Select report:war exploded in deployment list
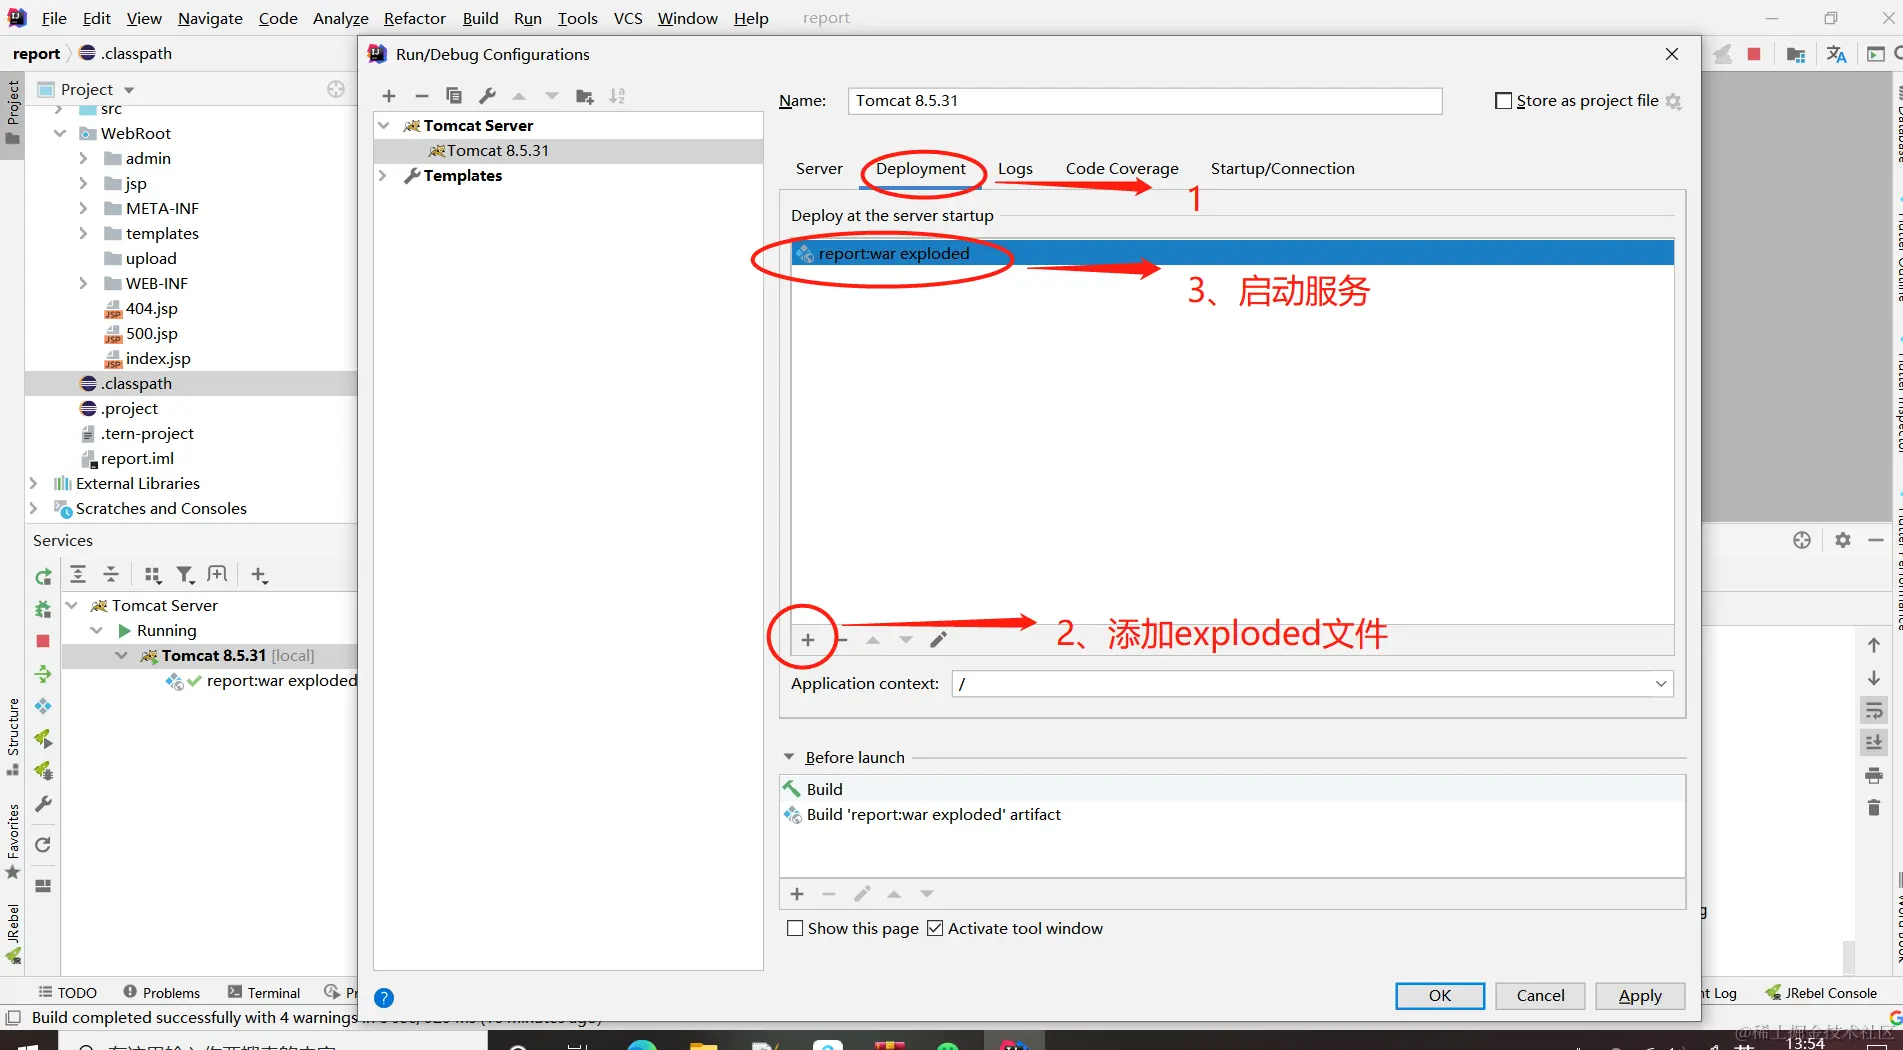Image resolution: width=1903 pixels, height=1050 pixels. [1232, 253]
